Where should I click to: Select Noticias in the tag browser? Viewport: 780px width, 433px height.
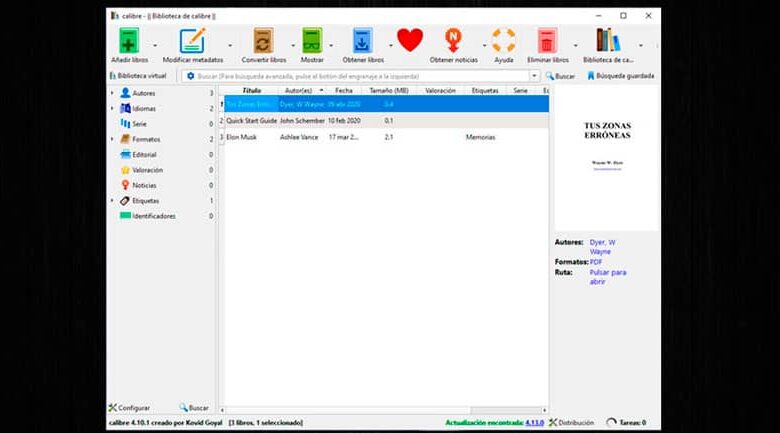pos(144,186)
